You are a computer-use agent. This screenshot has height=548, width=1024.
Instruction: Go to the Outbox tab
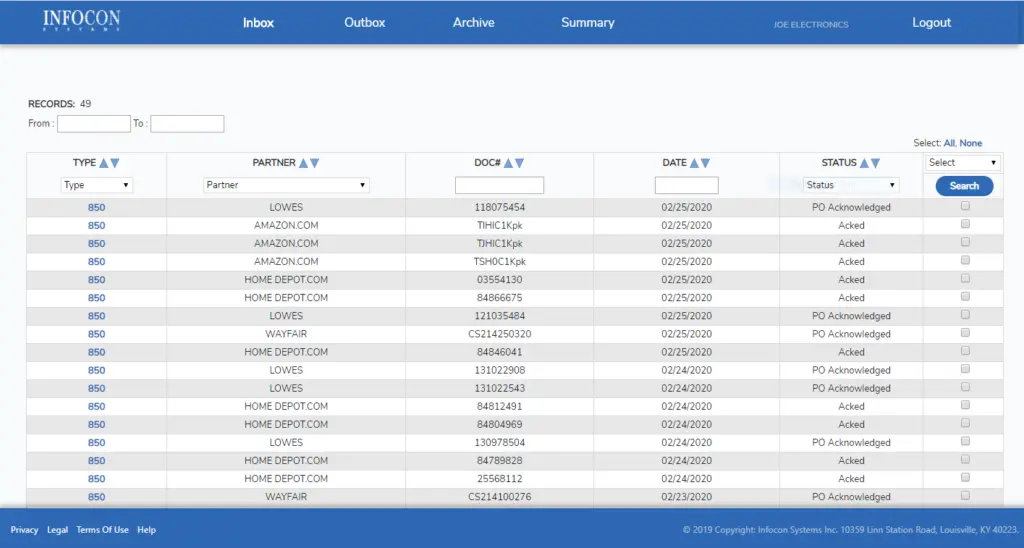364,22
